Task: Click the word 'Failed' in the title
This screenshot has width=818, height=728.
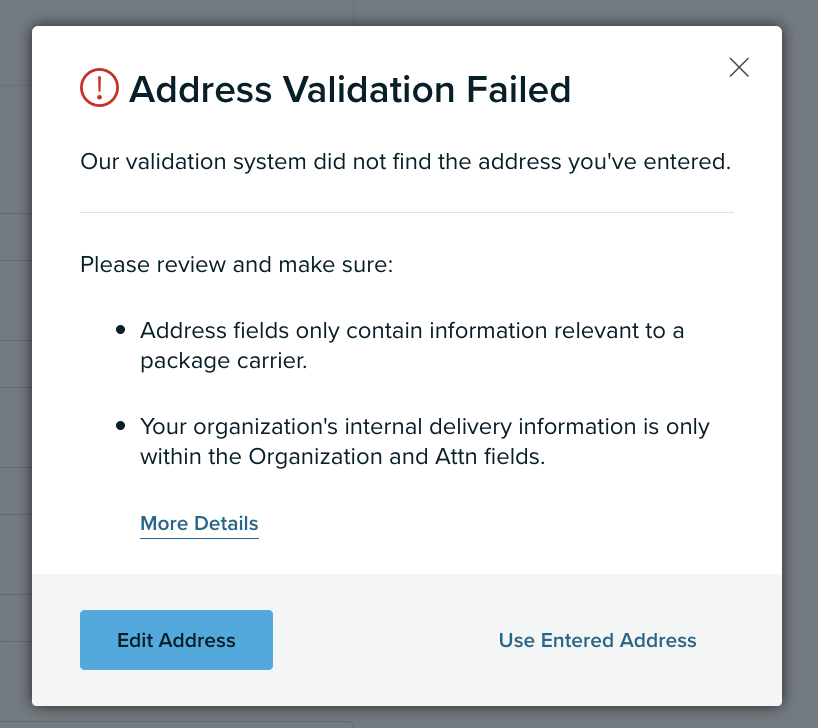Action: click(519, 89)
